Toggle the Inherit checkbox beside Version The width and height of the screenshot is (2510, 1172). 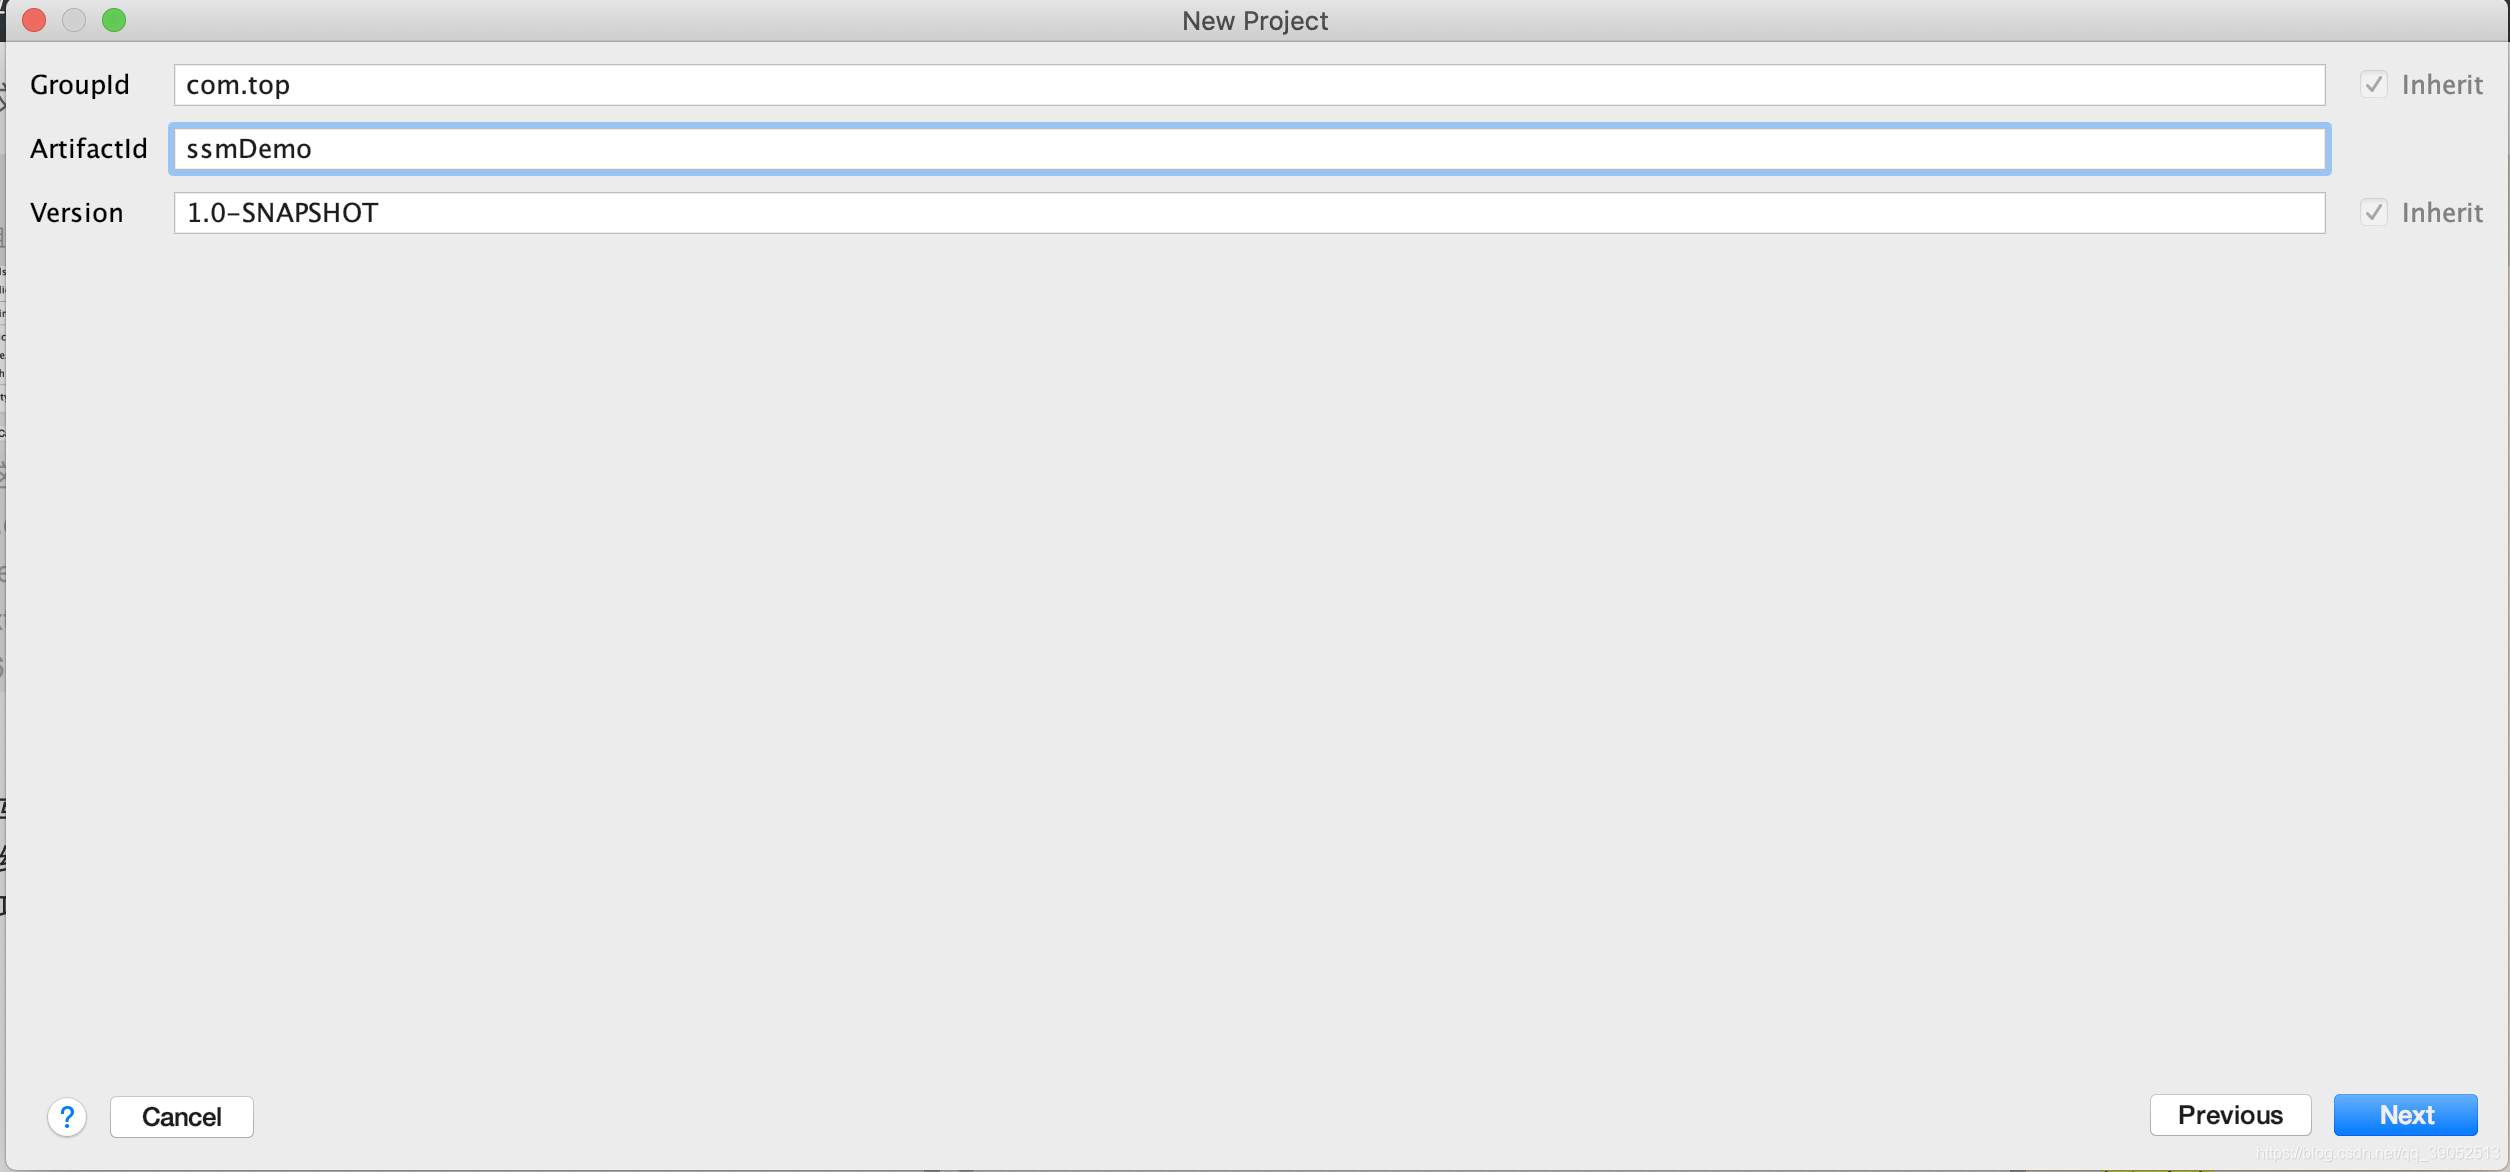2374,213
